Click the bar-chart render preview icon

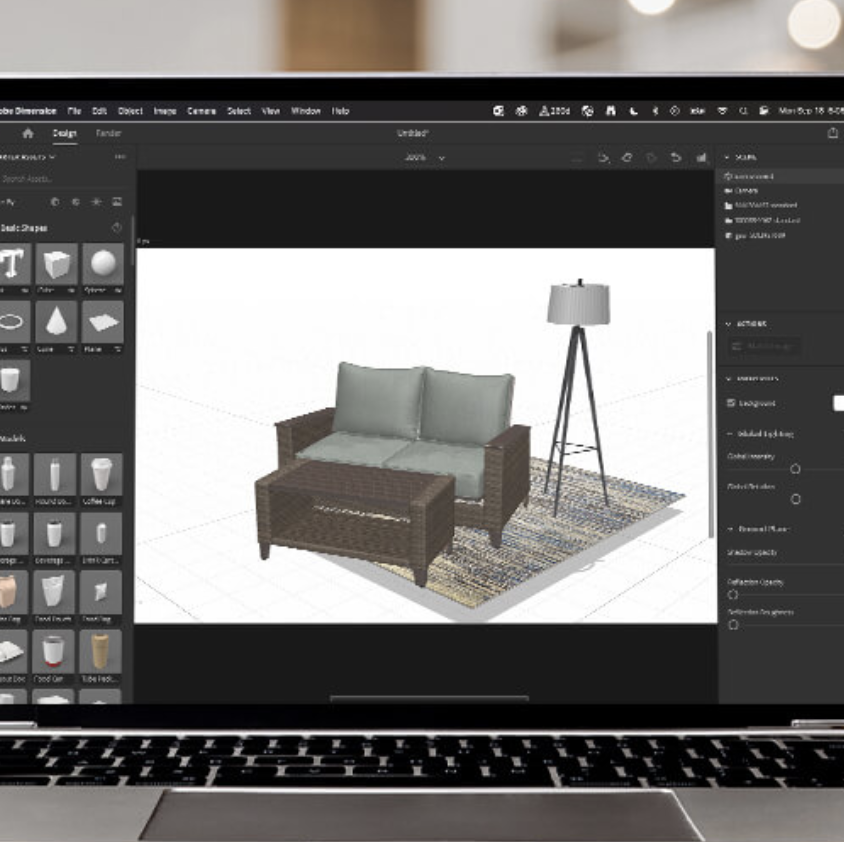pyautogui.click(x=701, y=158)
